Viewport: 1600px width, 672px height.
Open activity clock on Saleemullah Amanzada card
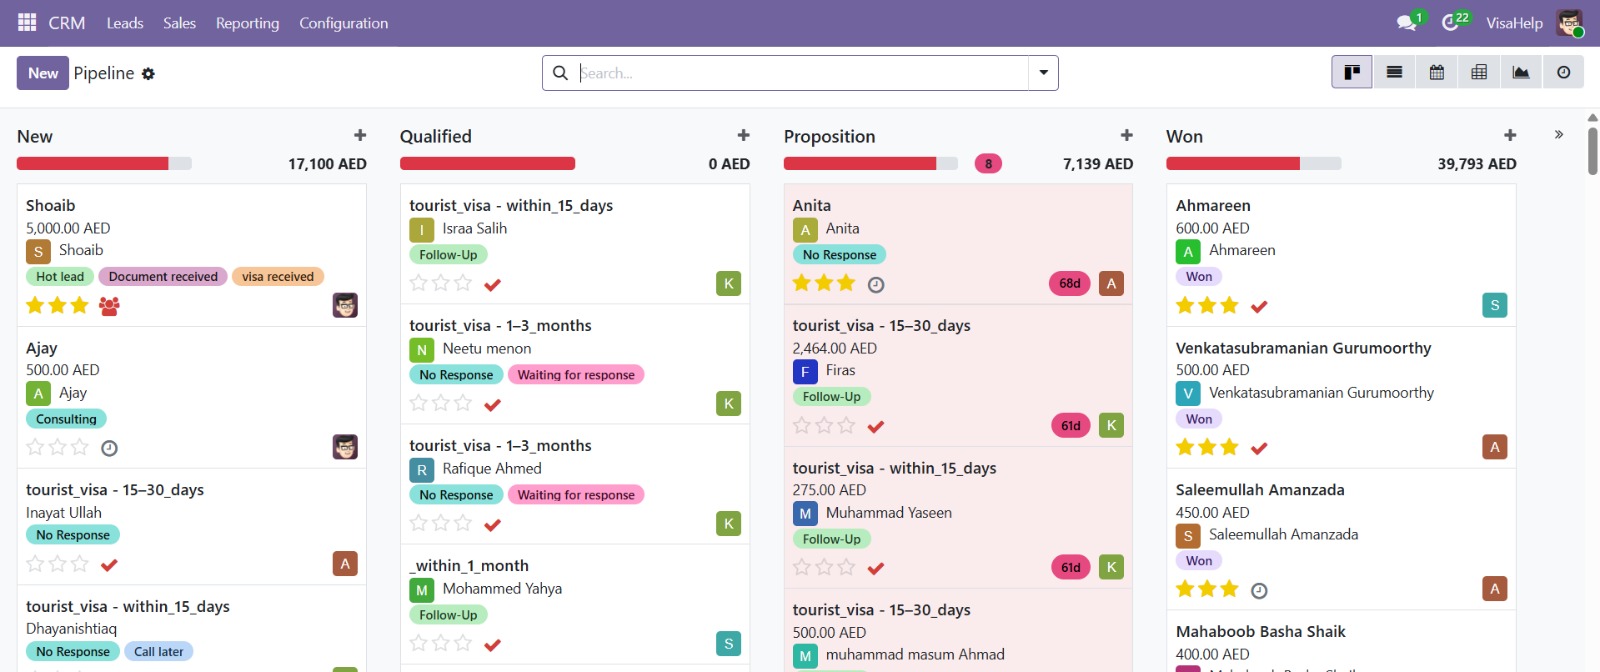[1259, 590]
